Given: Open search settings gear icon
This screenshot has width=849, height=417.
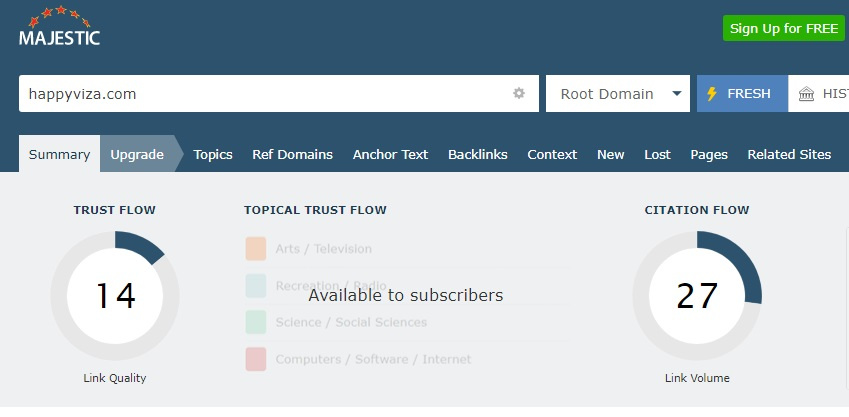Looking at the screenshot, I should pos(519,93).
